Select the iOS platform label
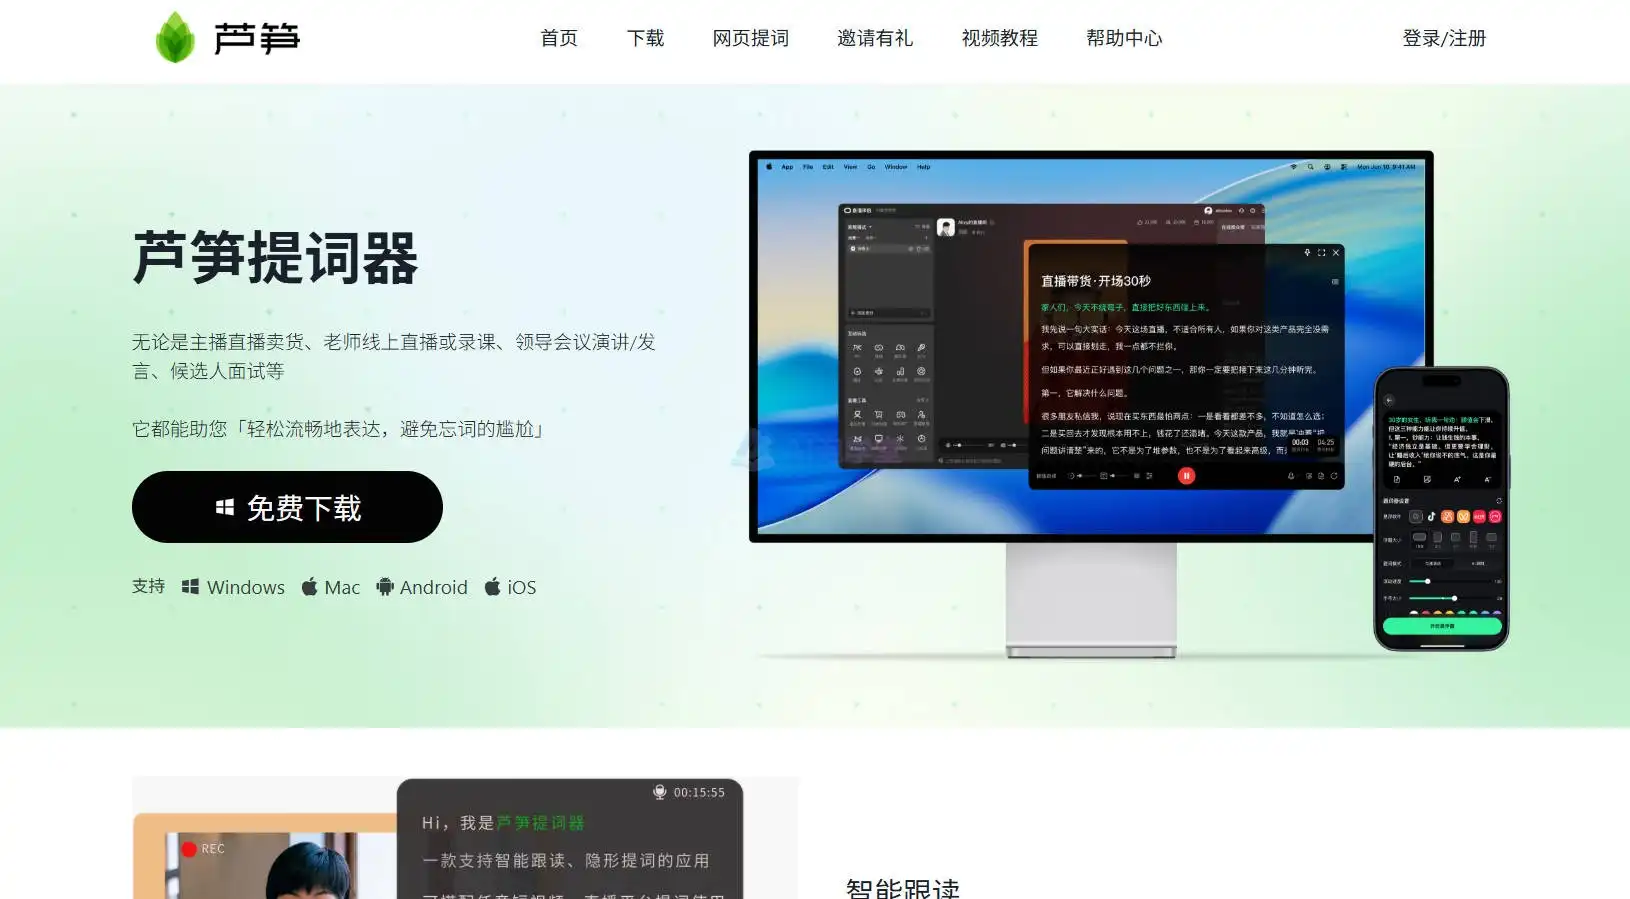 [522, 587]
